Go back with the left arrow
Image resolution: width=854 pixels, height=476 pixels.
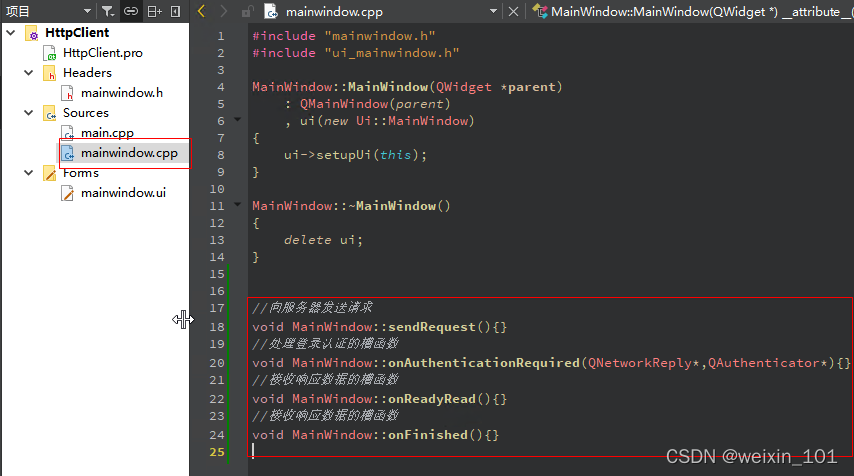[x=201, y=11]
